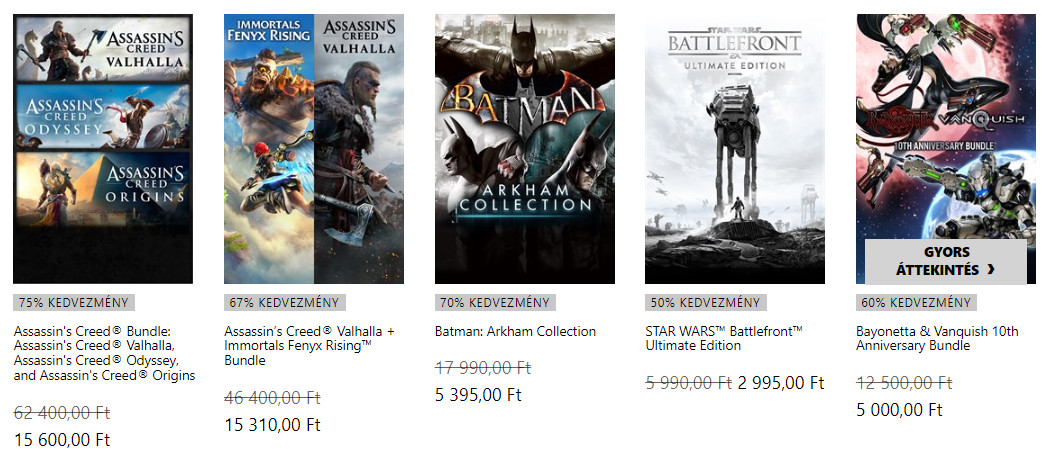Viewport: 1053px width, 449px height.
Task: Click the 75% kedvezmény discount badge
Action: click(x=74, y=302)
